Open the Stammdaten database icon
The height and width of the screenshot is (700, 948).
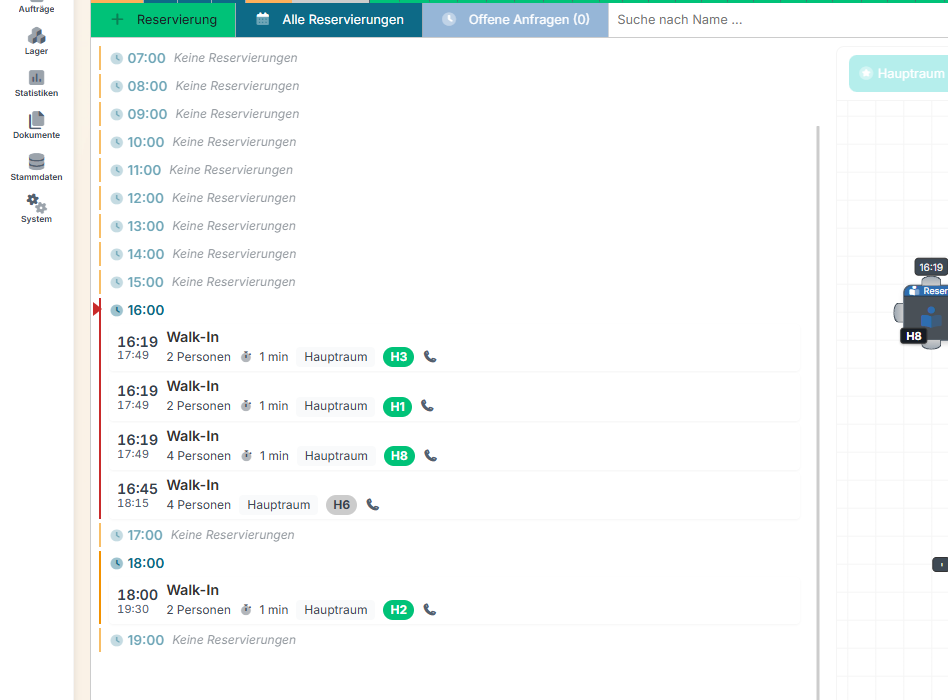click(x=36, y=161)
